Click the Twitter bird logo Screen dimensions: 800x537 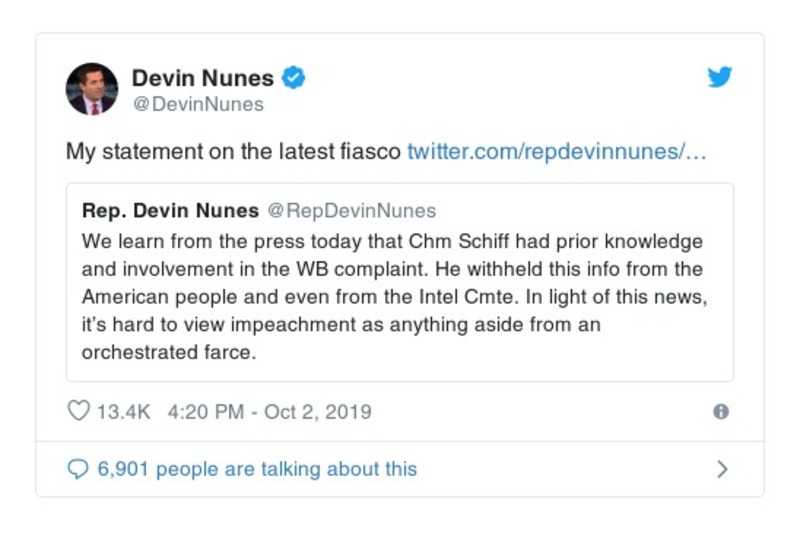click(x=720, y=78)
